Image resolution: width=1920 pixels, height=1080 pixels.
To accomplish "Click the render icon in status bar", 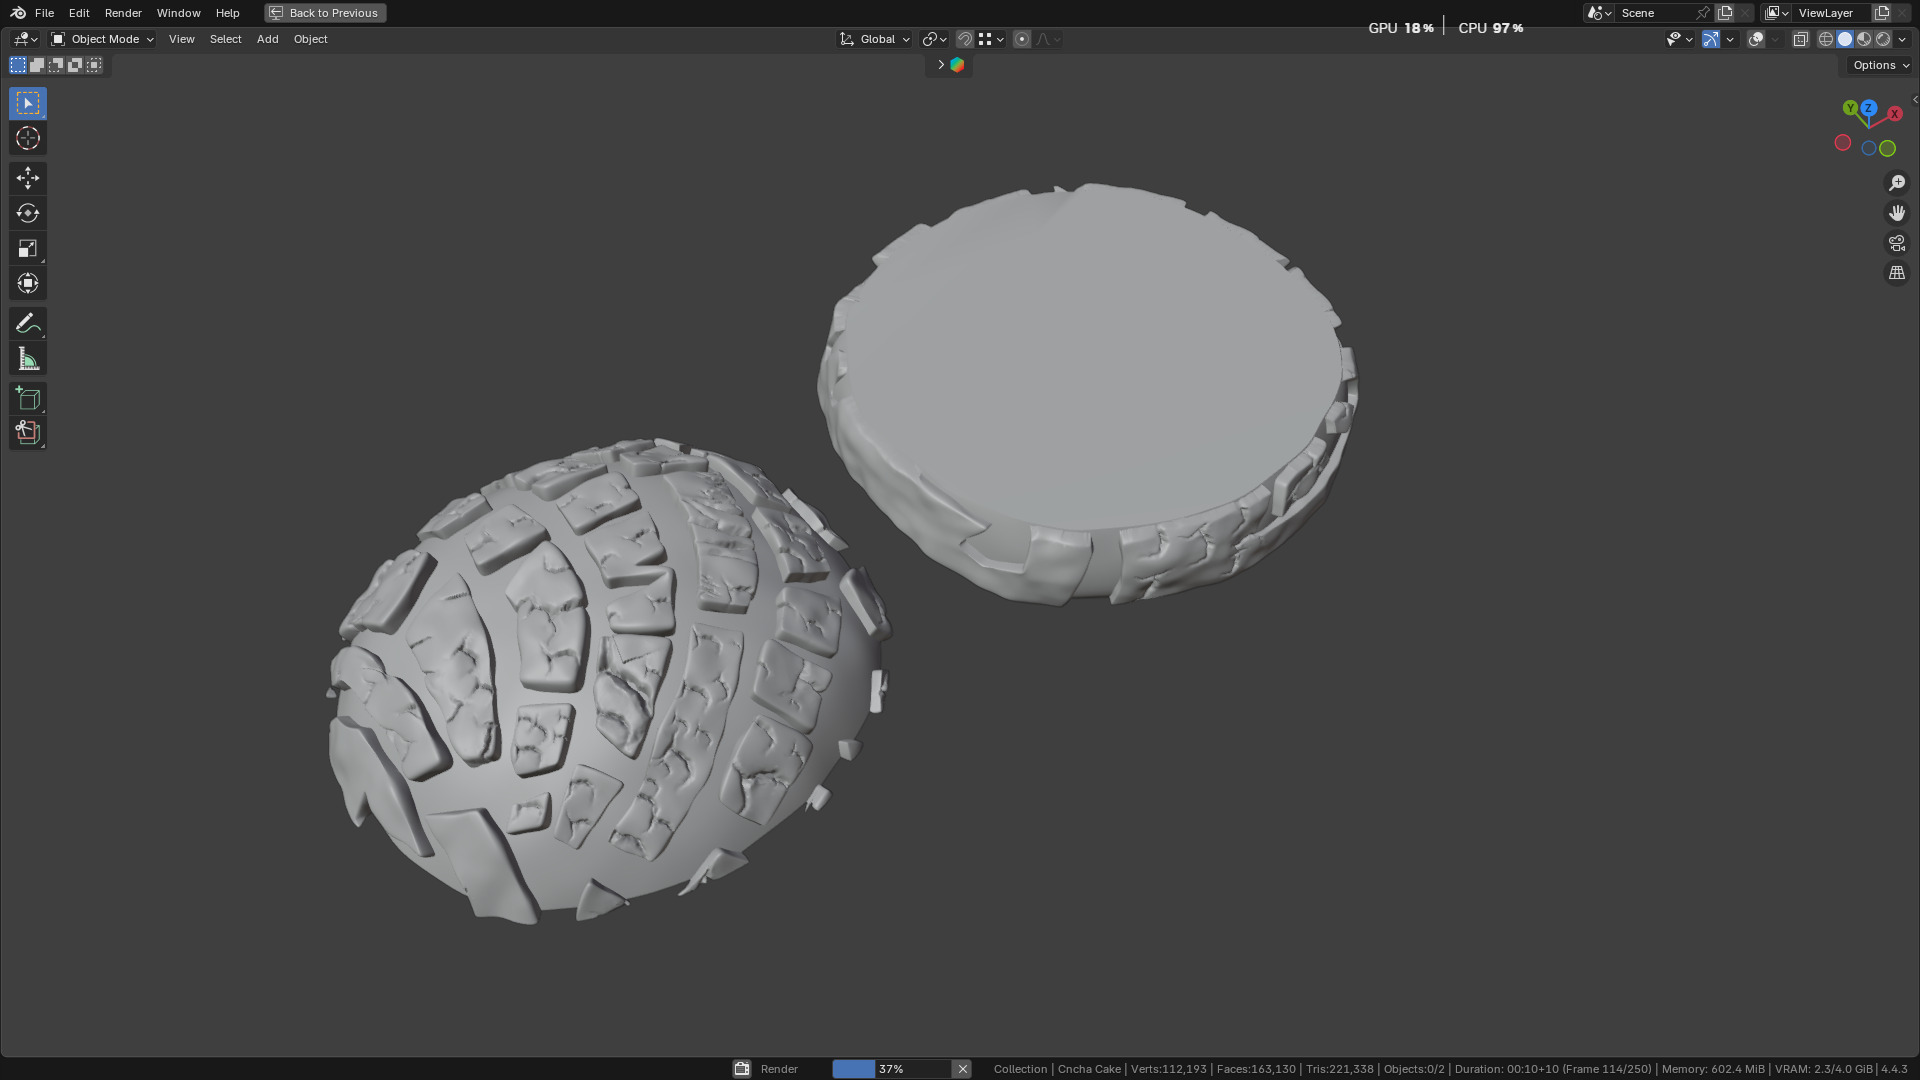I will point(742,1069).
